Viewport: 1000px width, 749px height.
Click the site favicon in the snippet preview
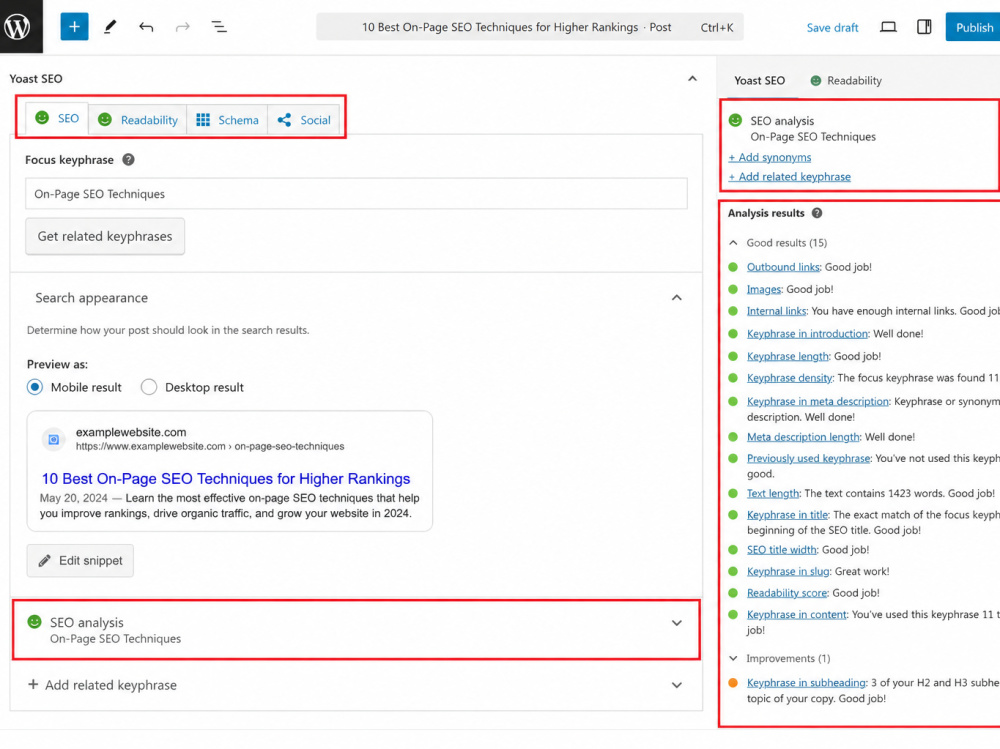coord(54,439)
